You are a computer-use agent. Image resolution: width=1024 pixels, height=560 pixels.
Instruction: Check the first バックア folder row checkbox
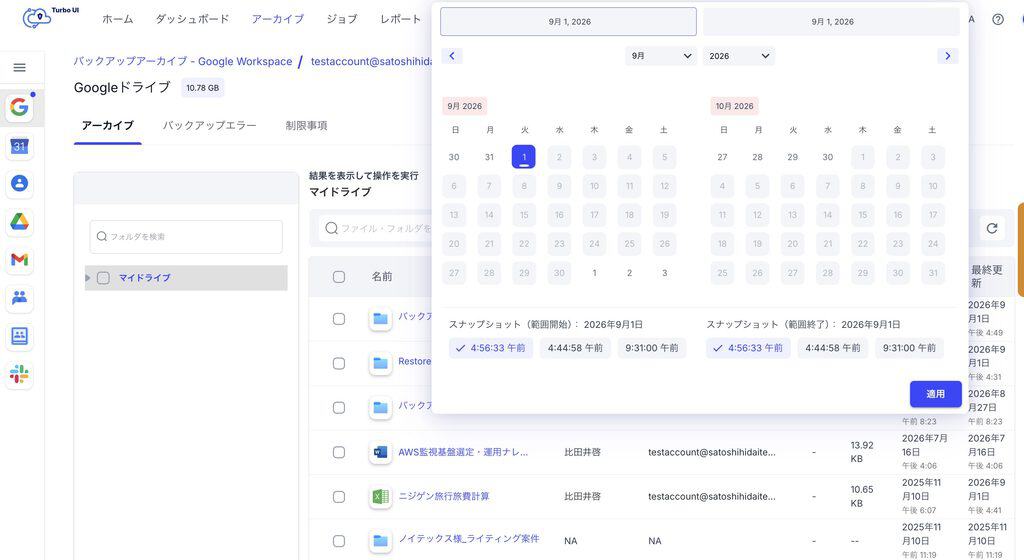click(x=339, y=319)
